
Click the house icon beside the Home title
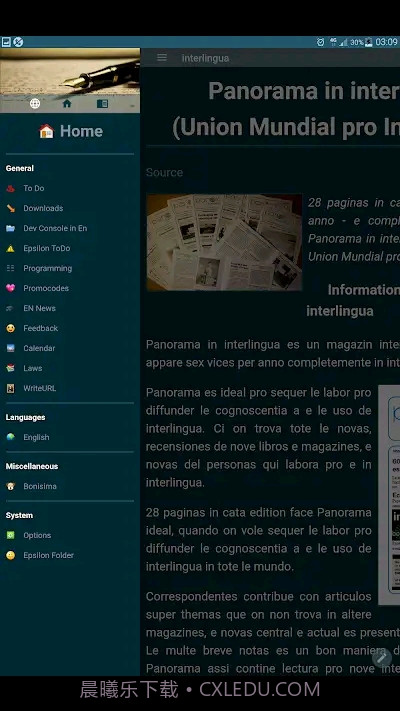coord(46,131)
